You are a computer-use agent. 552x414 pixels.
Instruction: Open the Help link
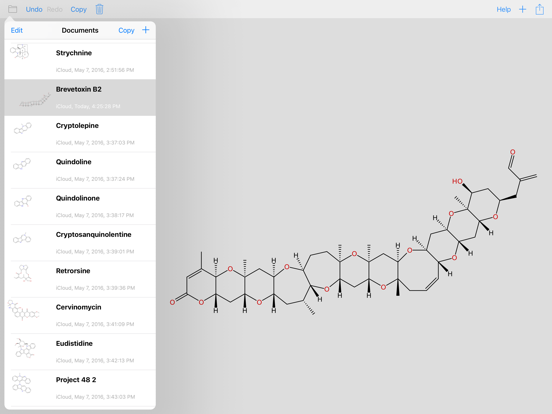pos(503,10)
